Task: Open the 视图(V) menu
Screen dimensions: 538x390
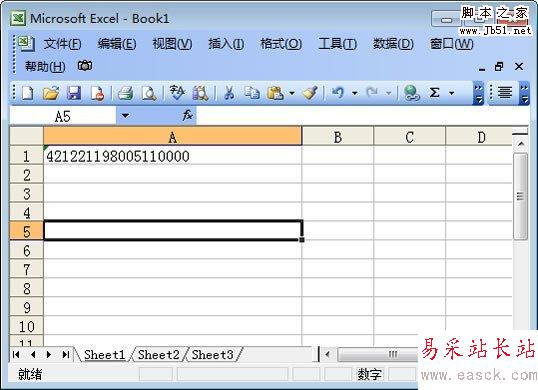Action: click(x=172, y=44)
